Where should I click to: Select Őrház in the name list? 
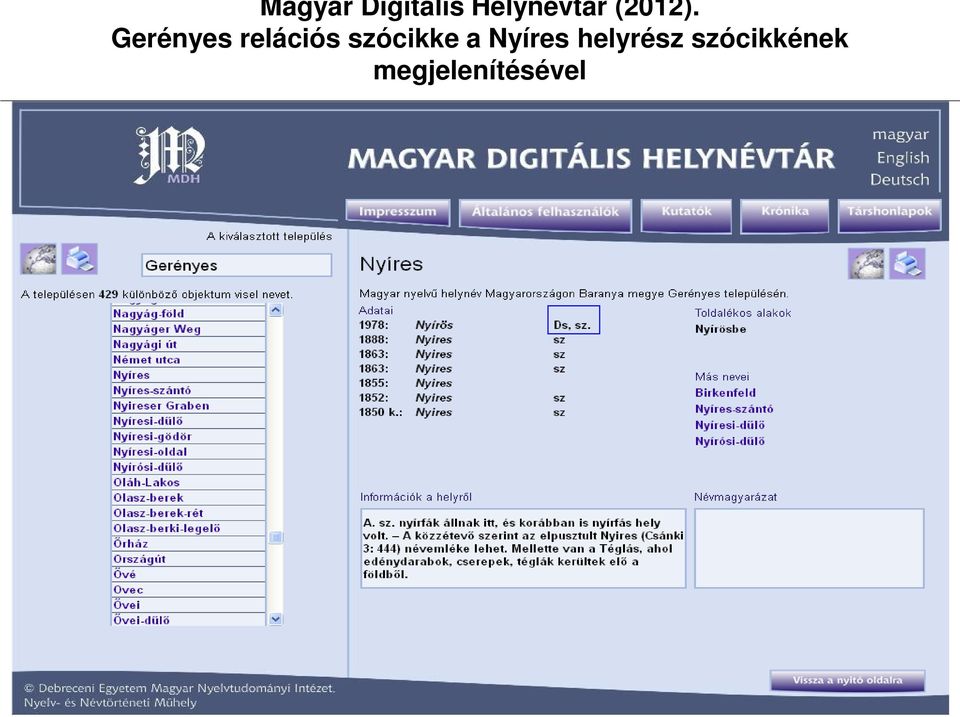(189, 543)
